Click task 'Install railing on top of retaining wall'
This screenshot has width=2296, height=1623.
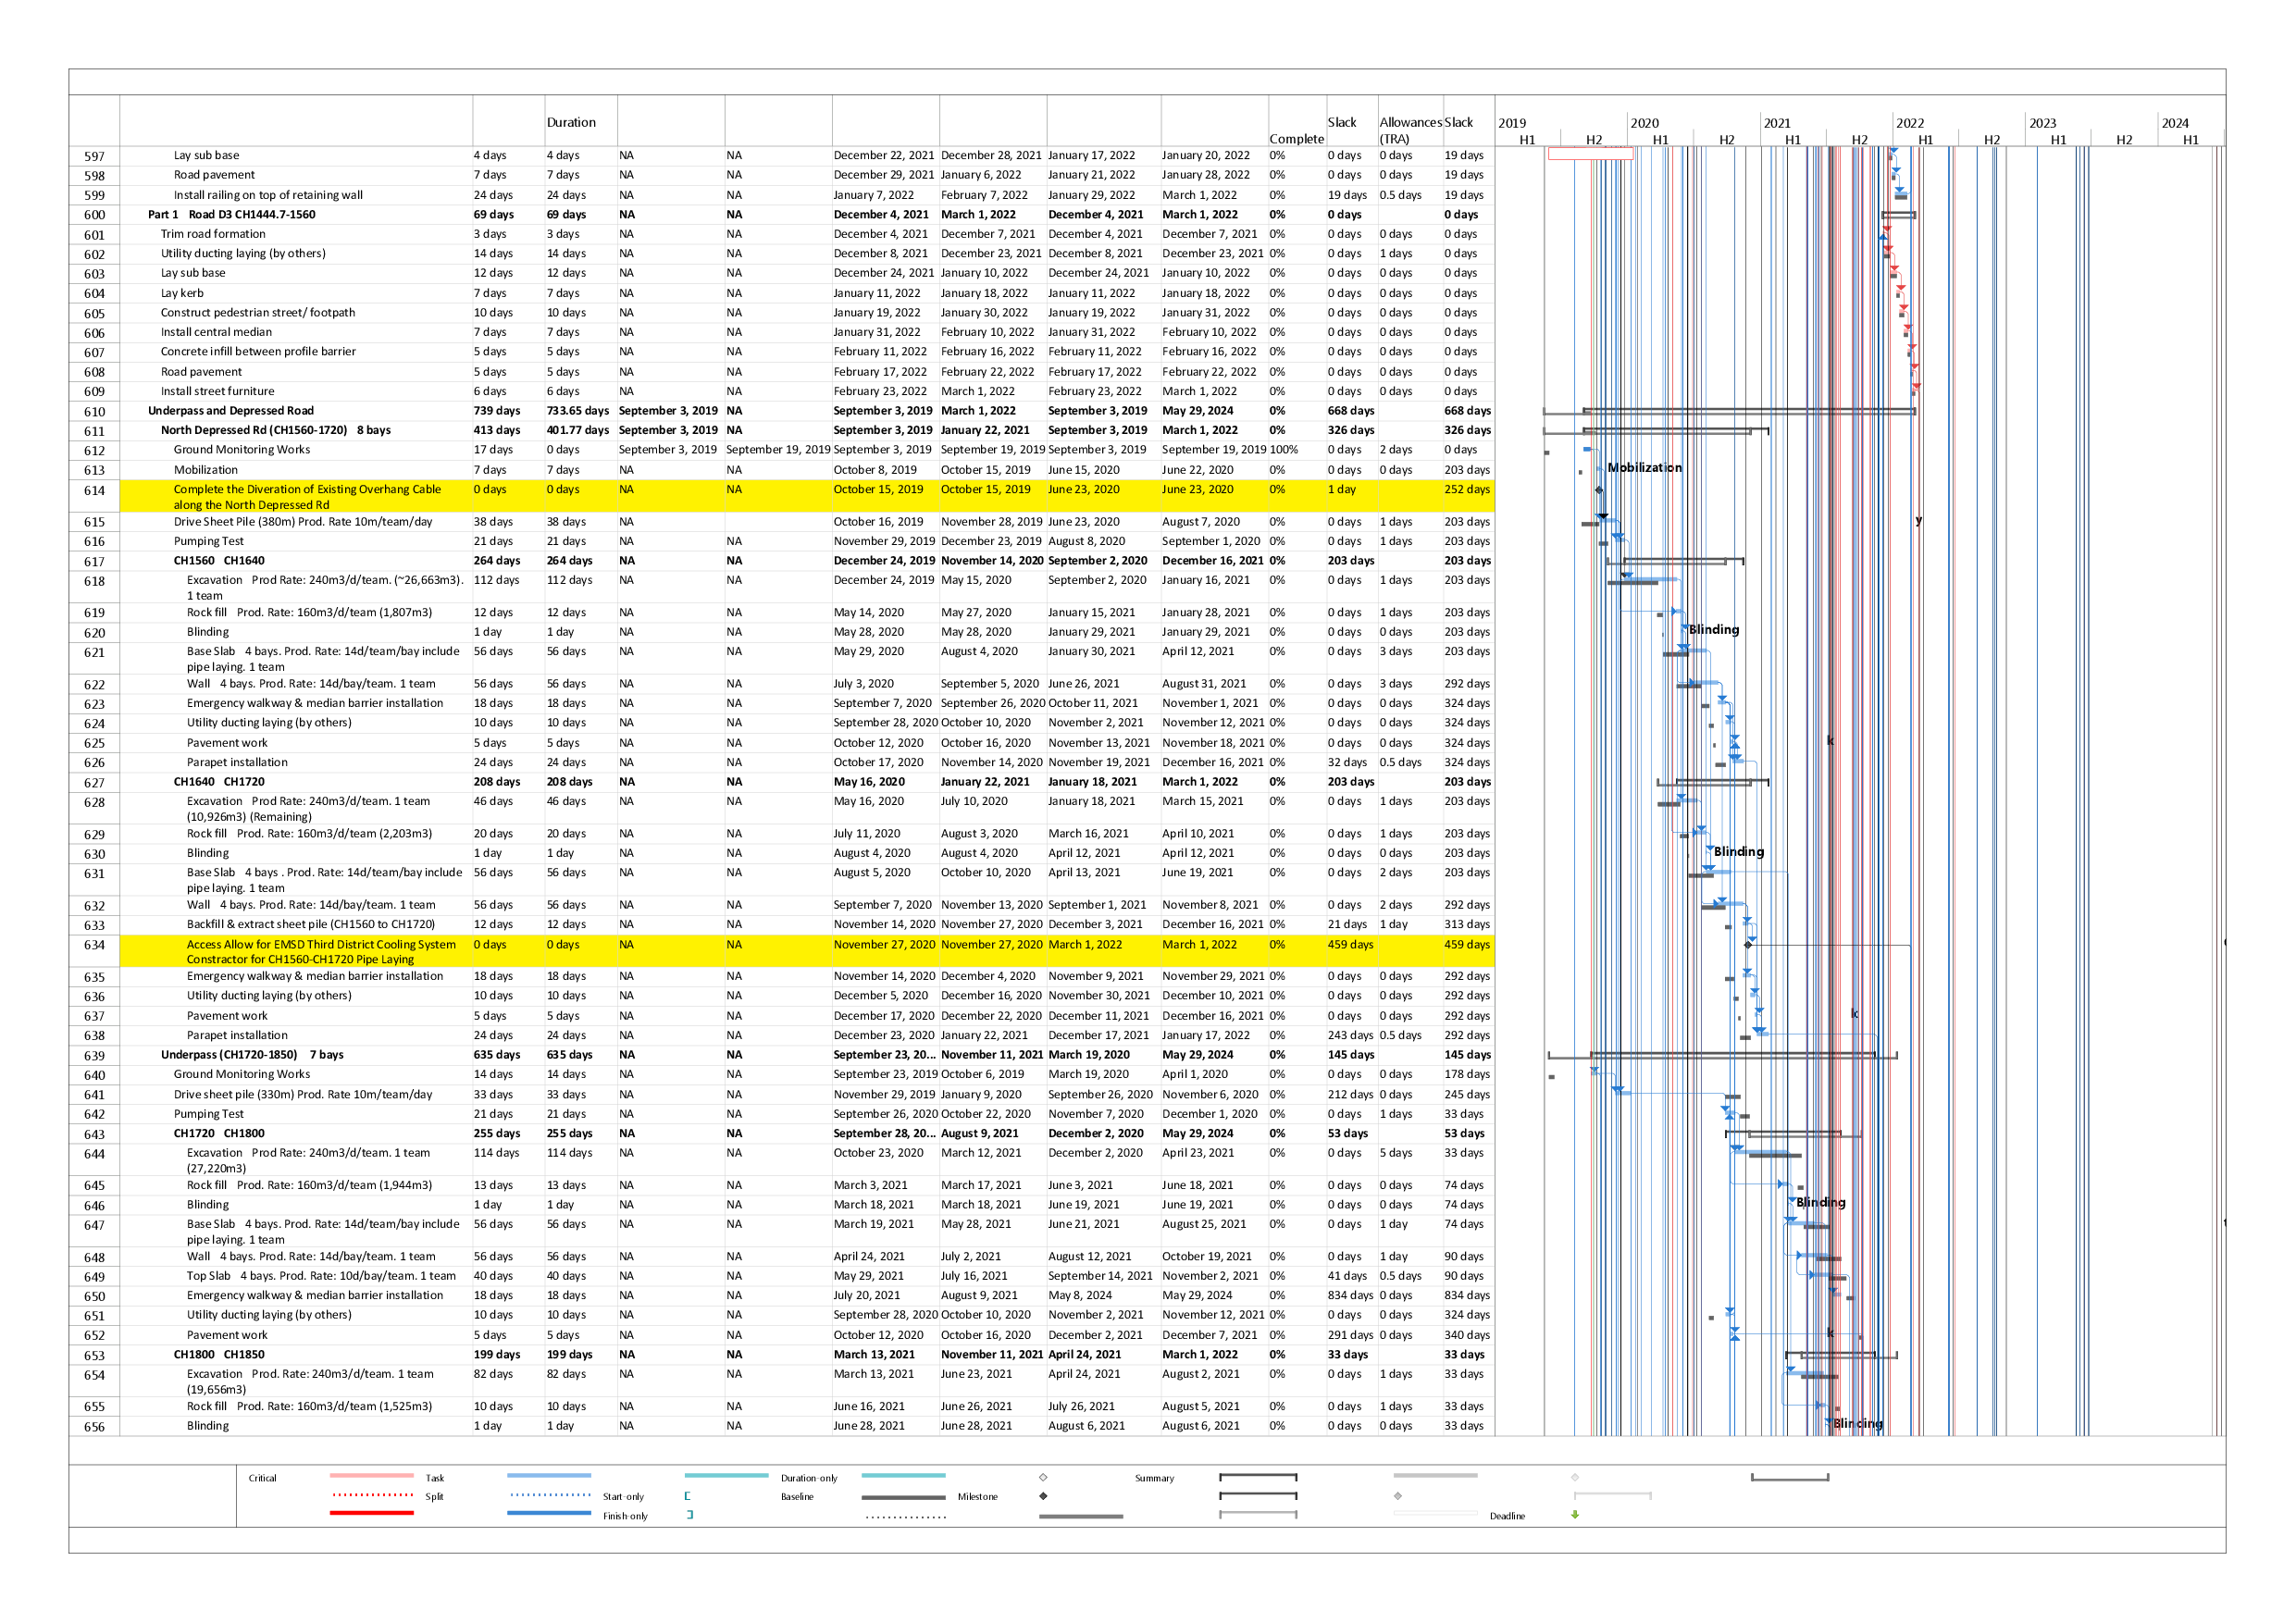(x=268, y=195)
